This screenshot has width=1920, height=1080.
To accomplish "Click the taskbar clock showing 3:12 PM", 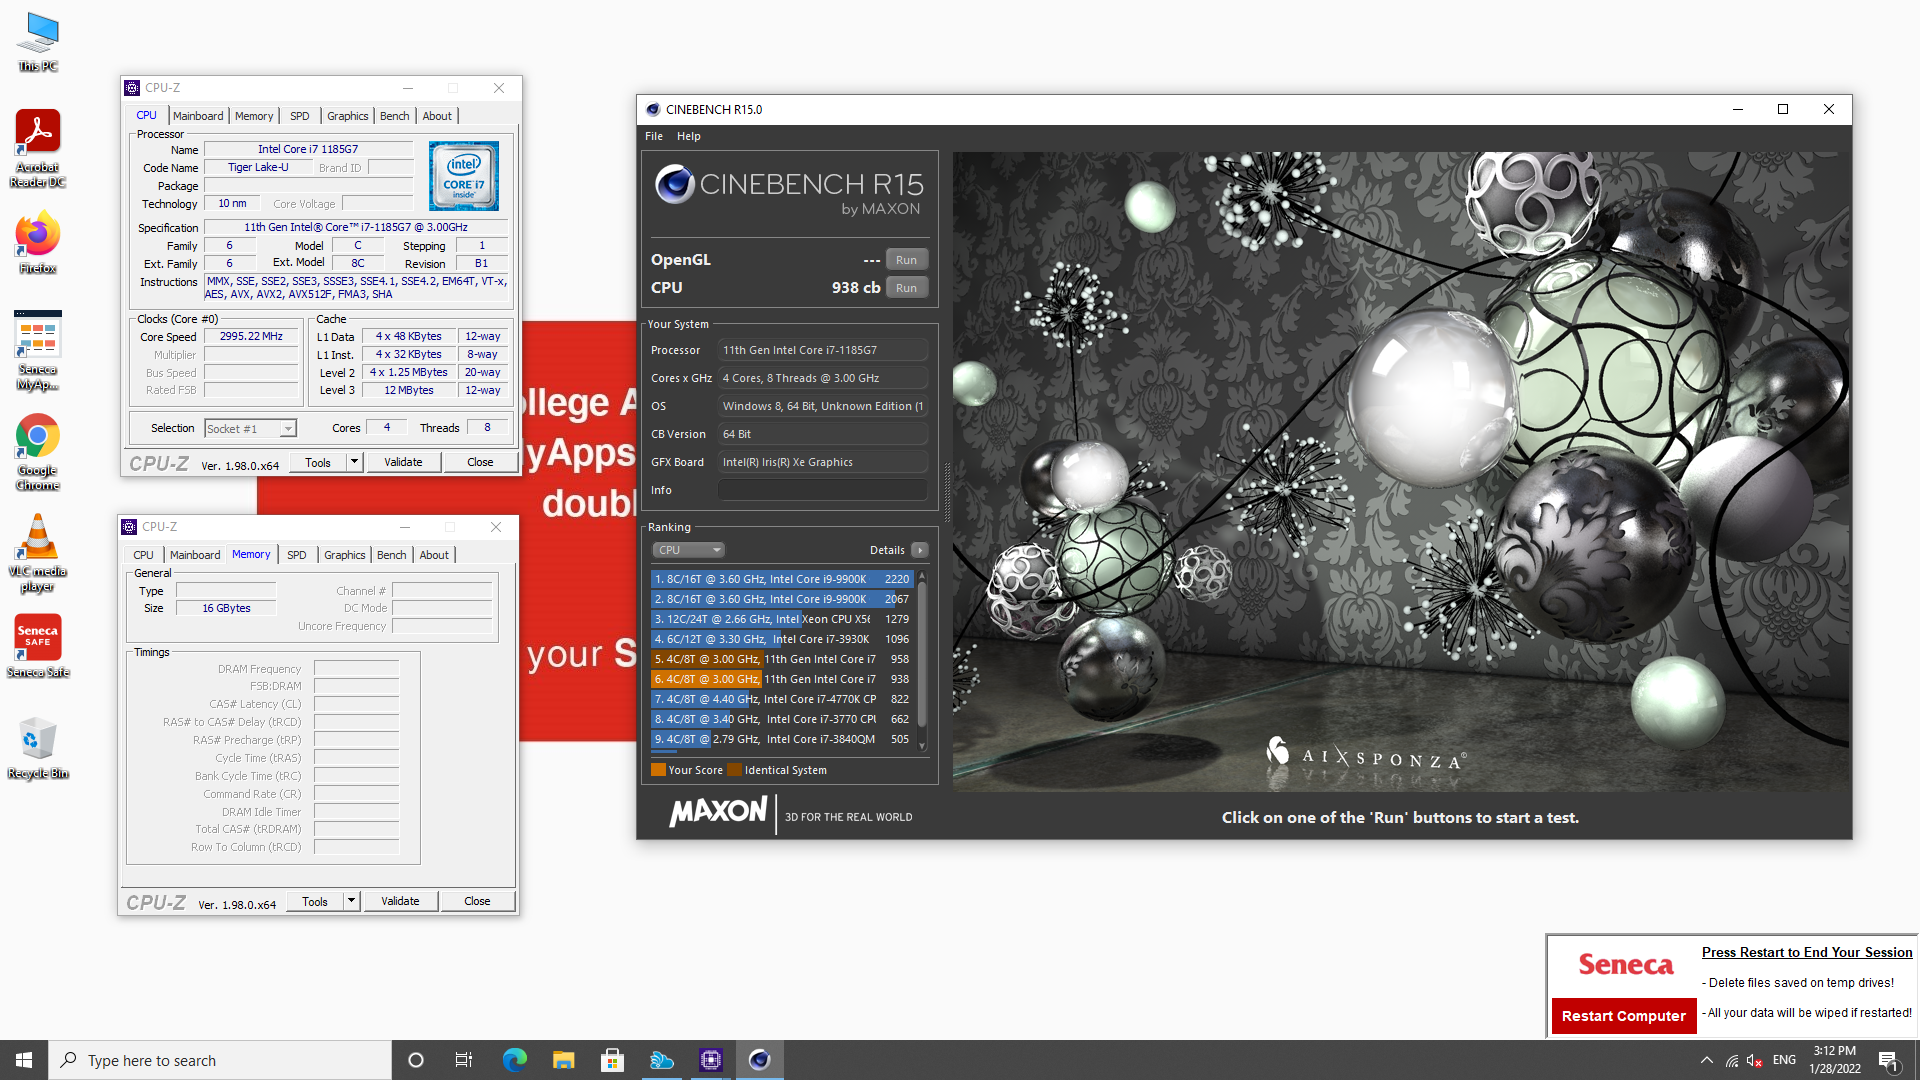I will click(x=1834, y=1060).
